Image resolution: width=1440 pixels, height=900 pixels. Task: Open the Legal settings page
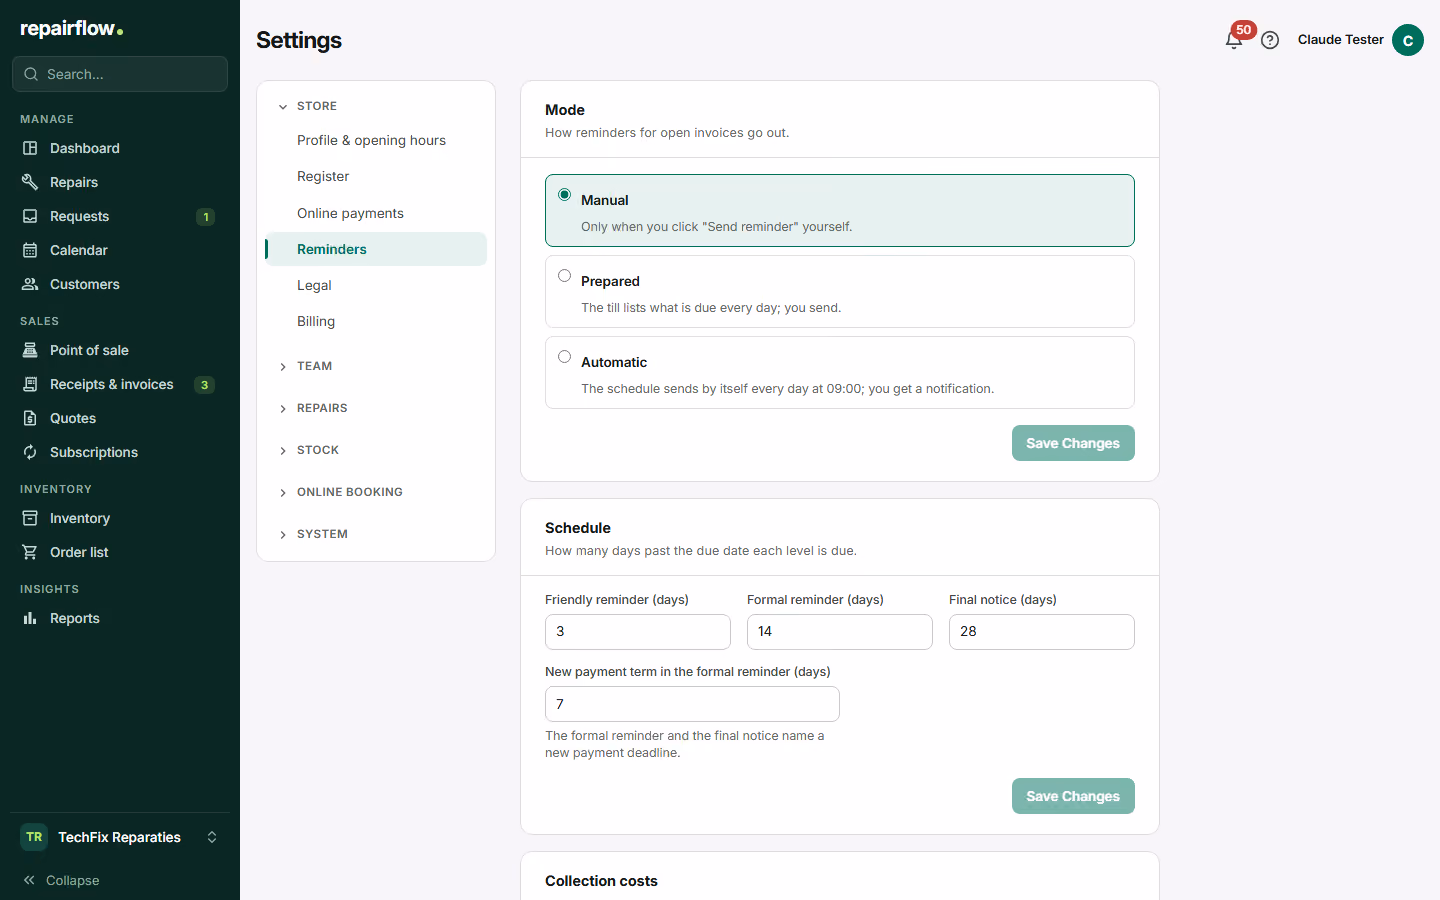376,285
